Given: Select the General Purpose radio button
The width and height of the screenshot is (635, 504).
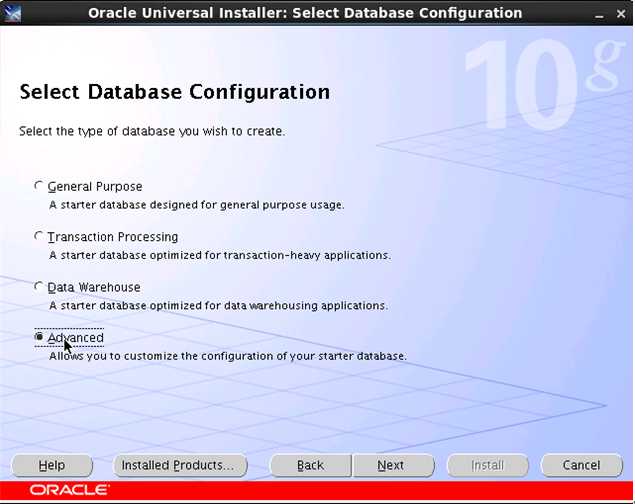Looking at the screenshot, I should (x=39, y=186).
